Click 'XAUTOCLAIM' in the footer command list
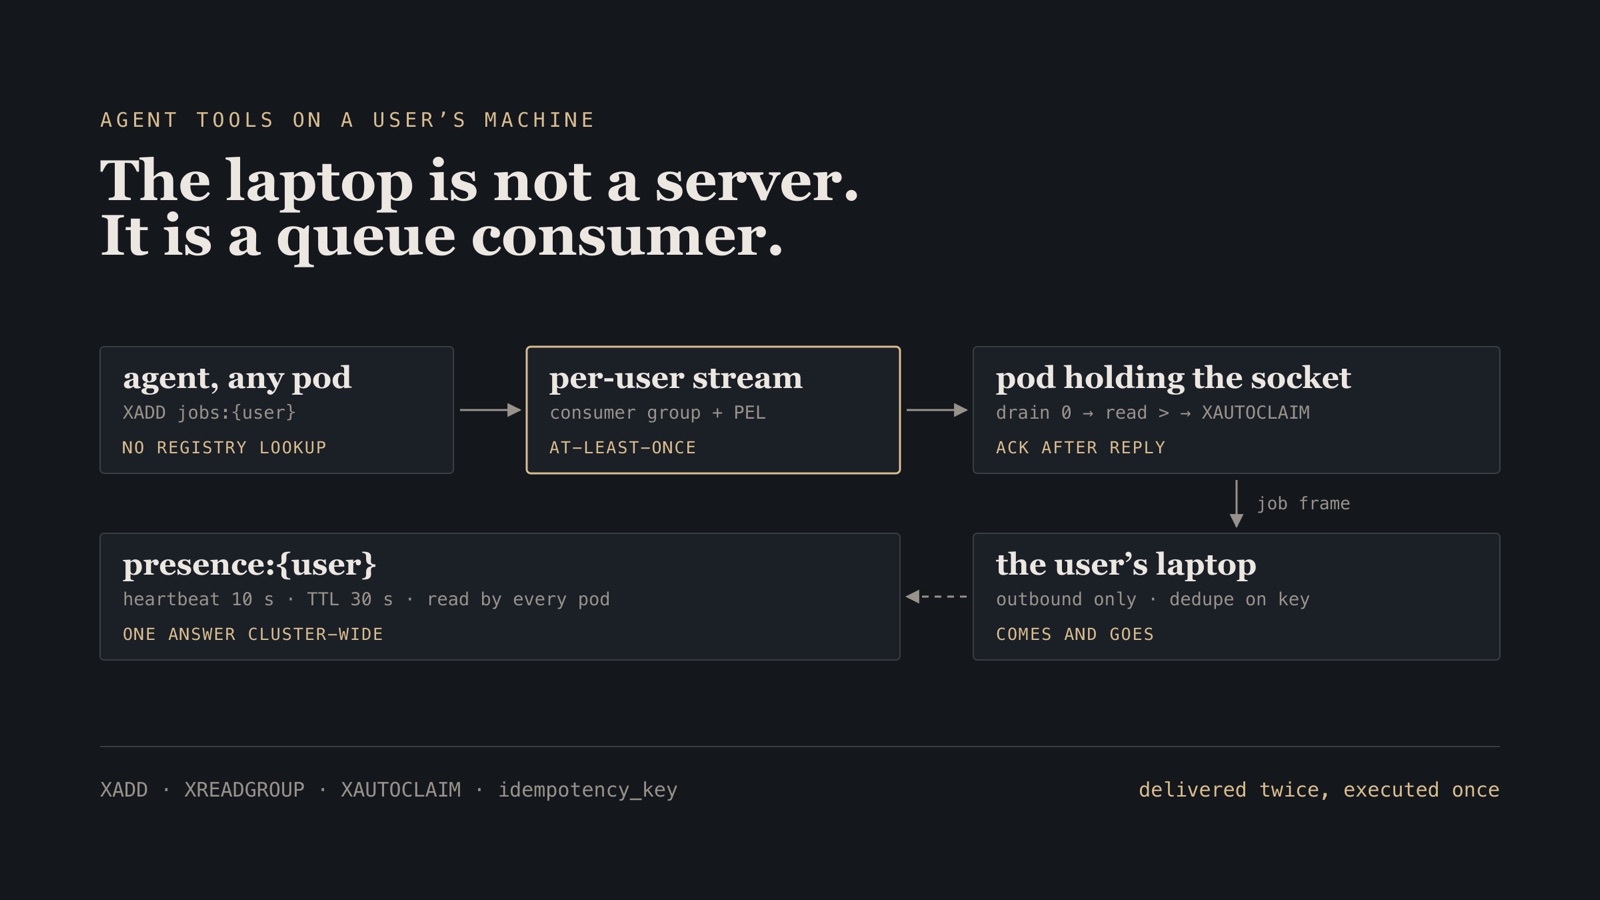 [x=401, y=790]
